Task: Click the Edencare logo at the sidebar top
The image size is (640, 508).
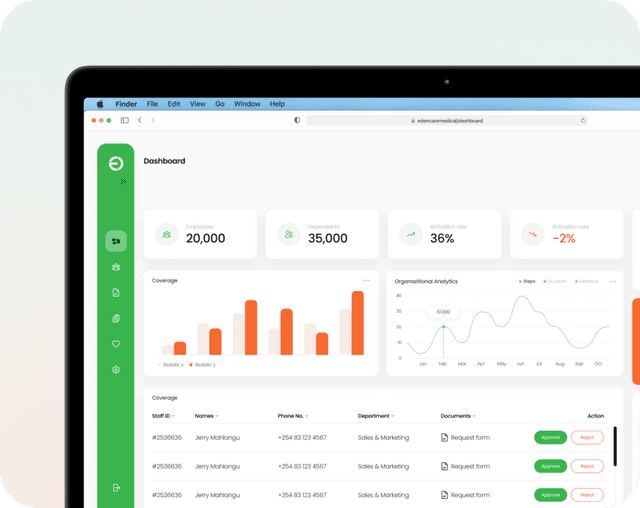Action: pos(116,164)
